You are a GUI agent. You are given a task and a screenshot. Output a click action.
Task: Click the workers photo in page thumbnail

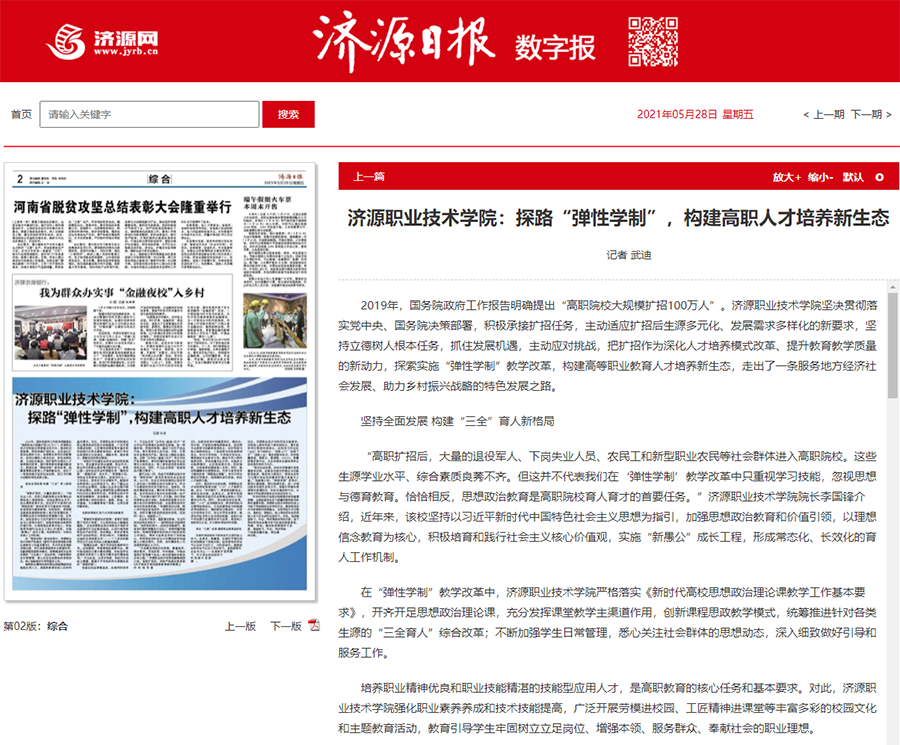[275, 321]
